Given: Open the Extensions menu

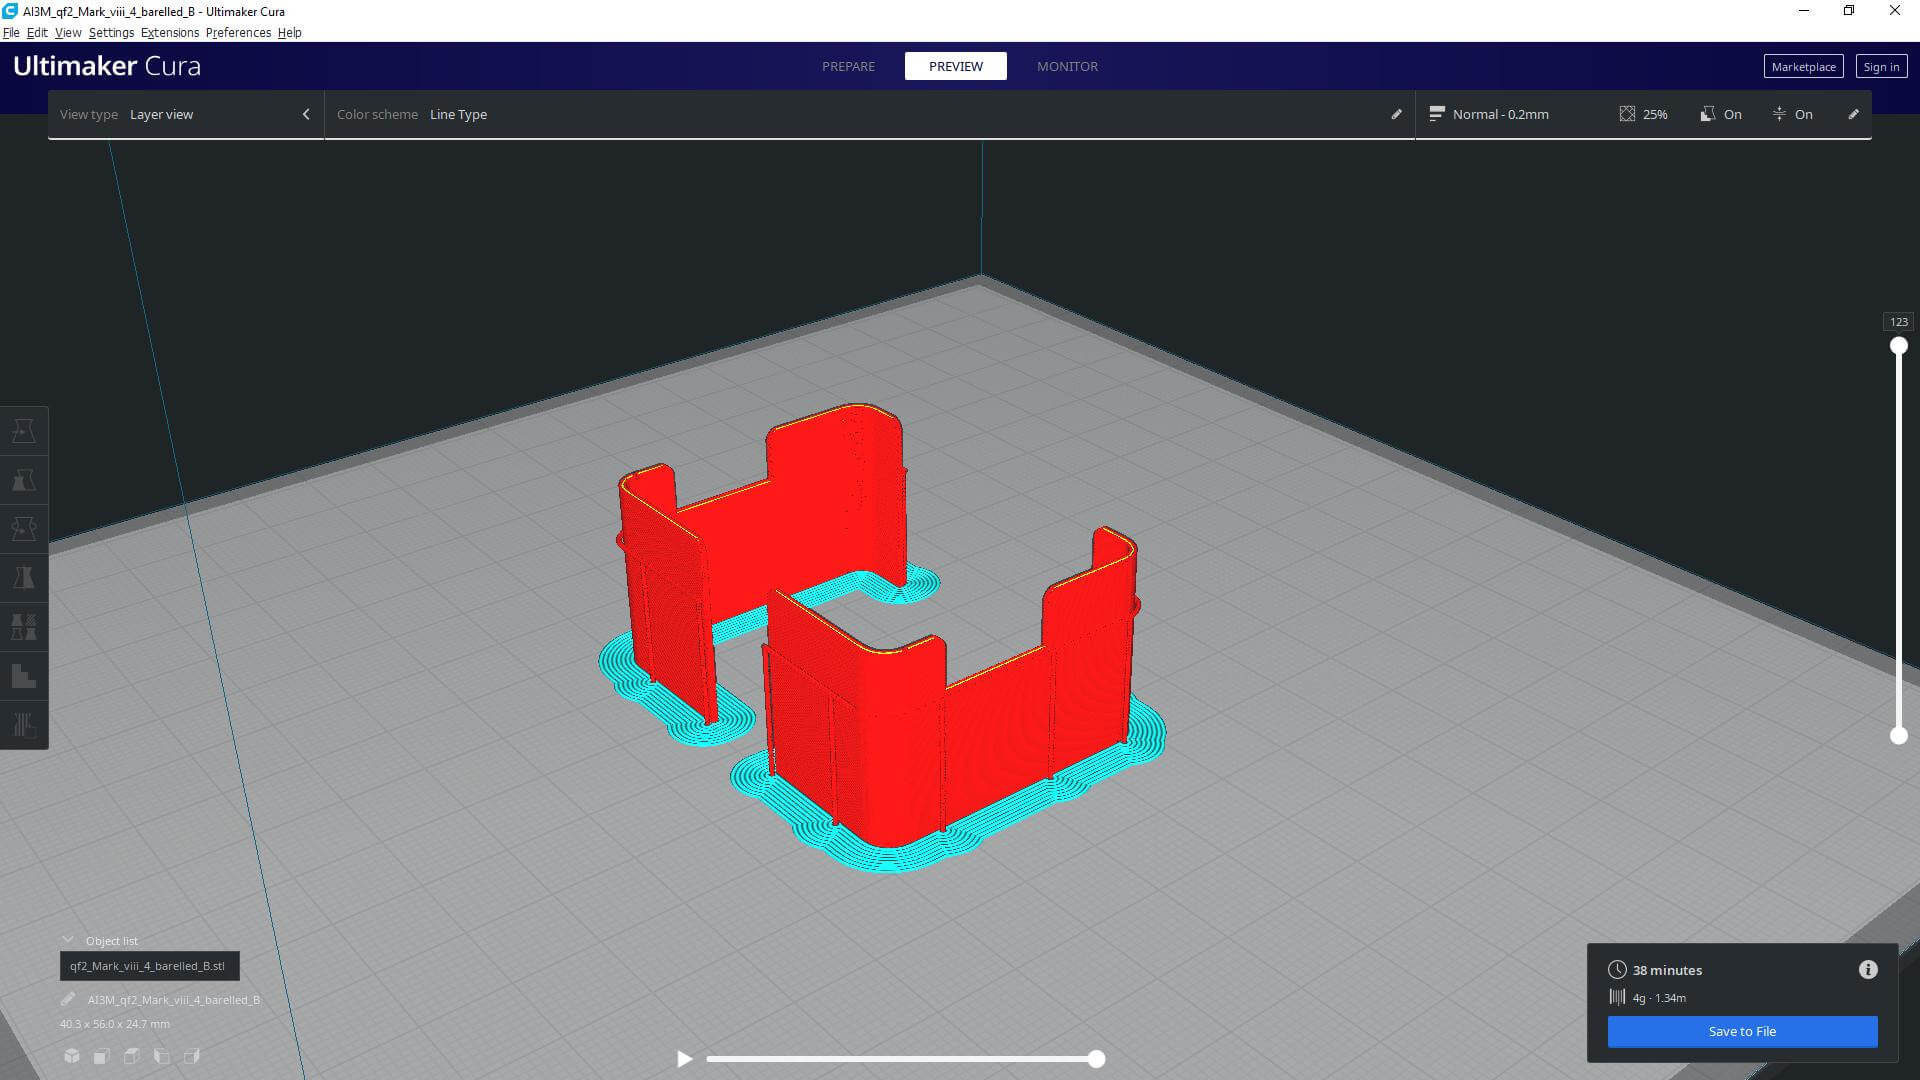Looking at the screenshot, I should tap(169, 32).
